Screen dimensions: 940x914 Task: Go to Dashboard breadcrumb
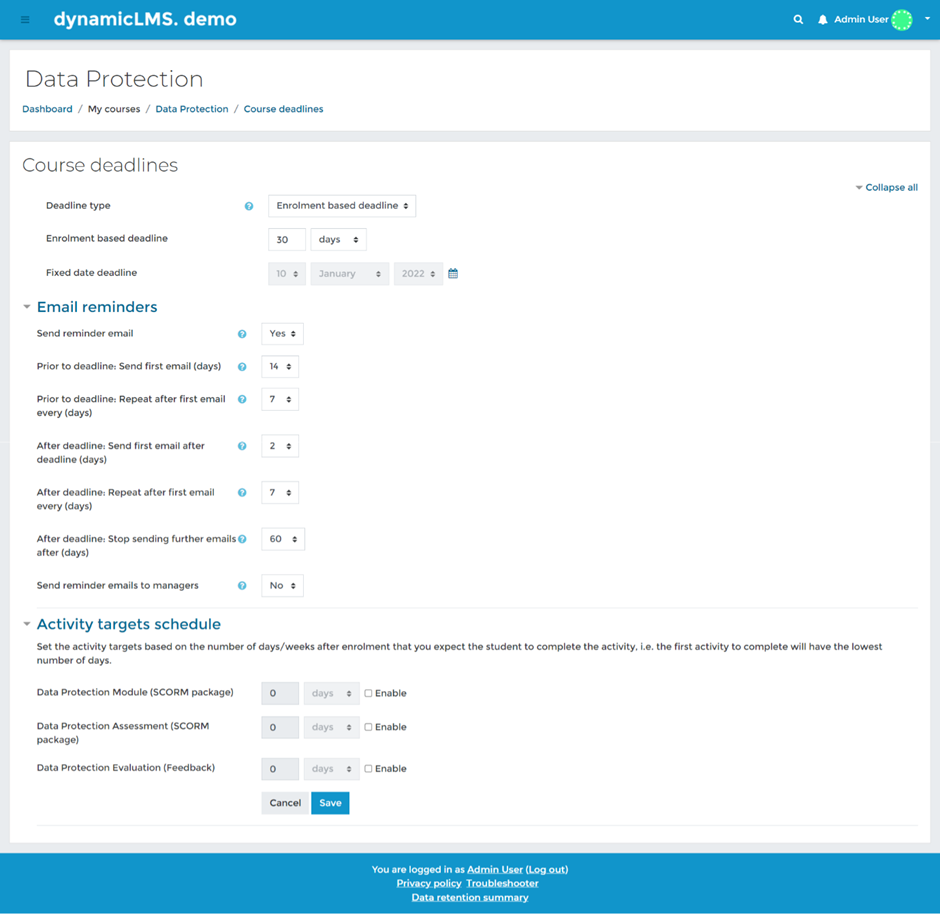click(x=47, y=109)
